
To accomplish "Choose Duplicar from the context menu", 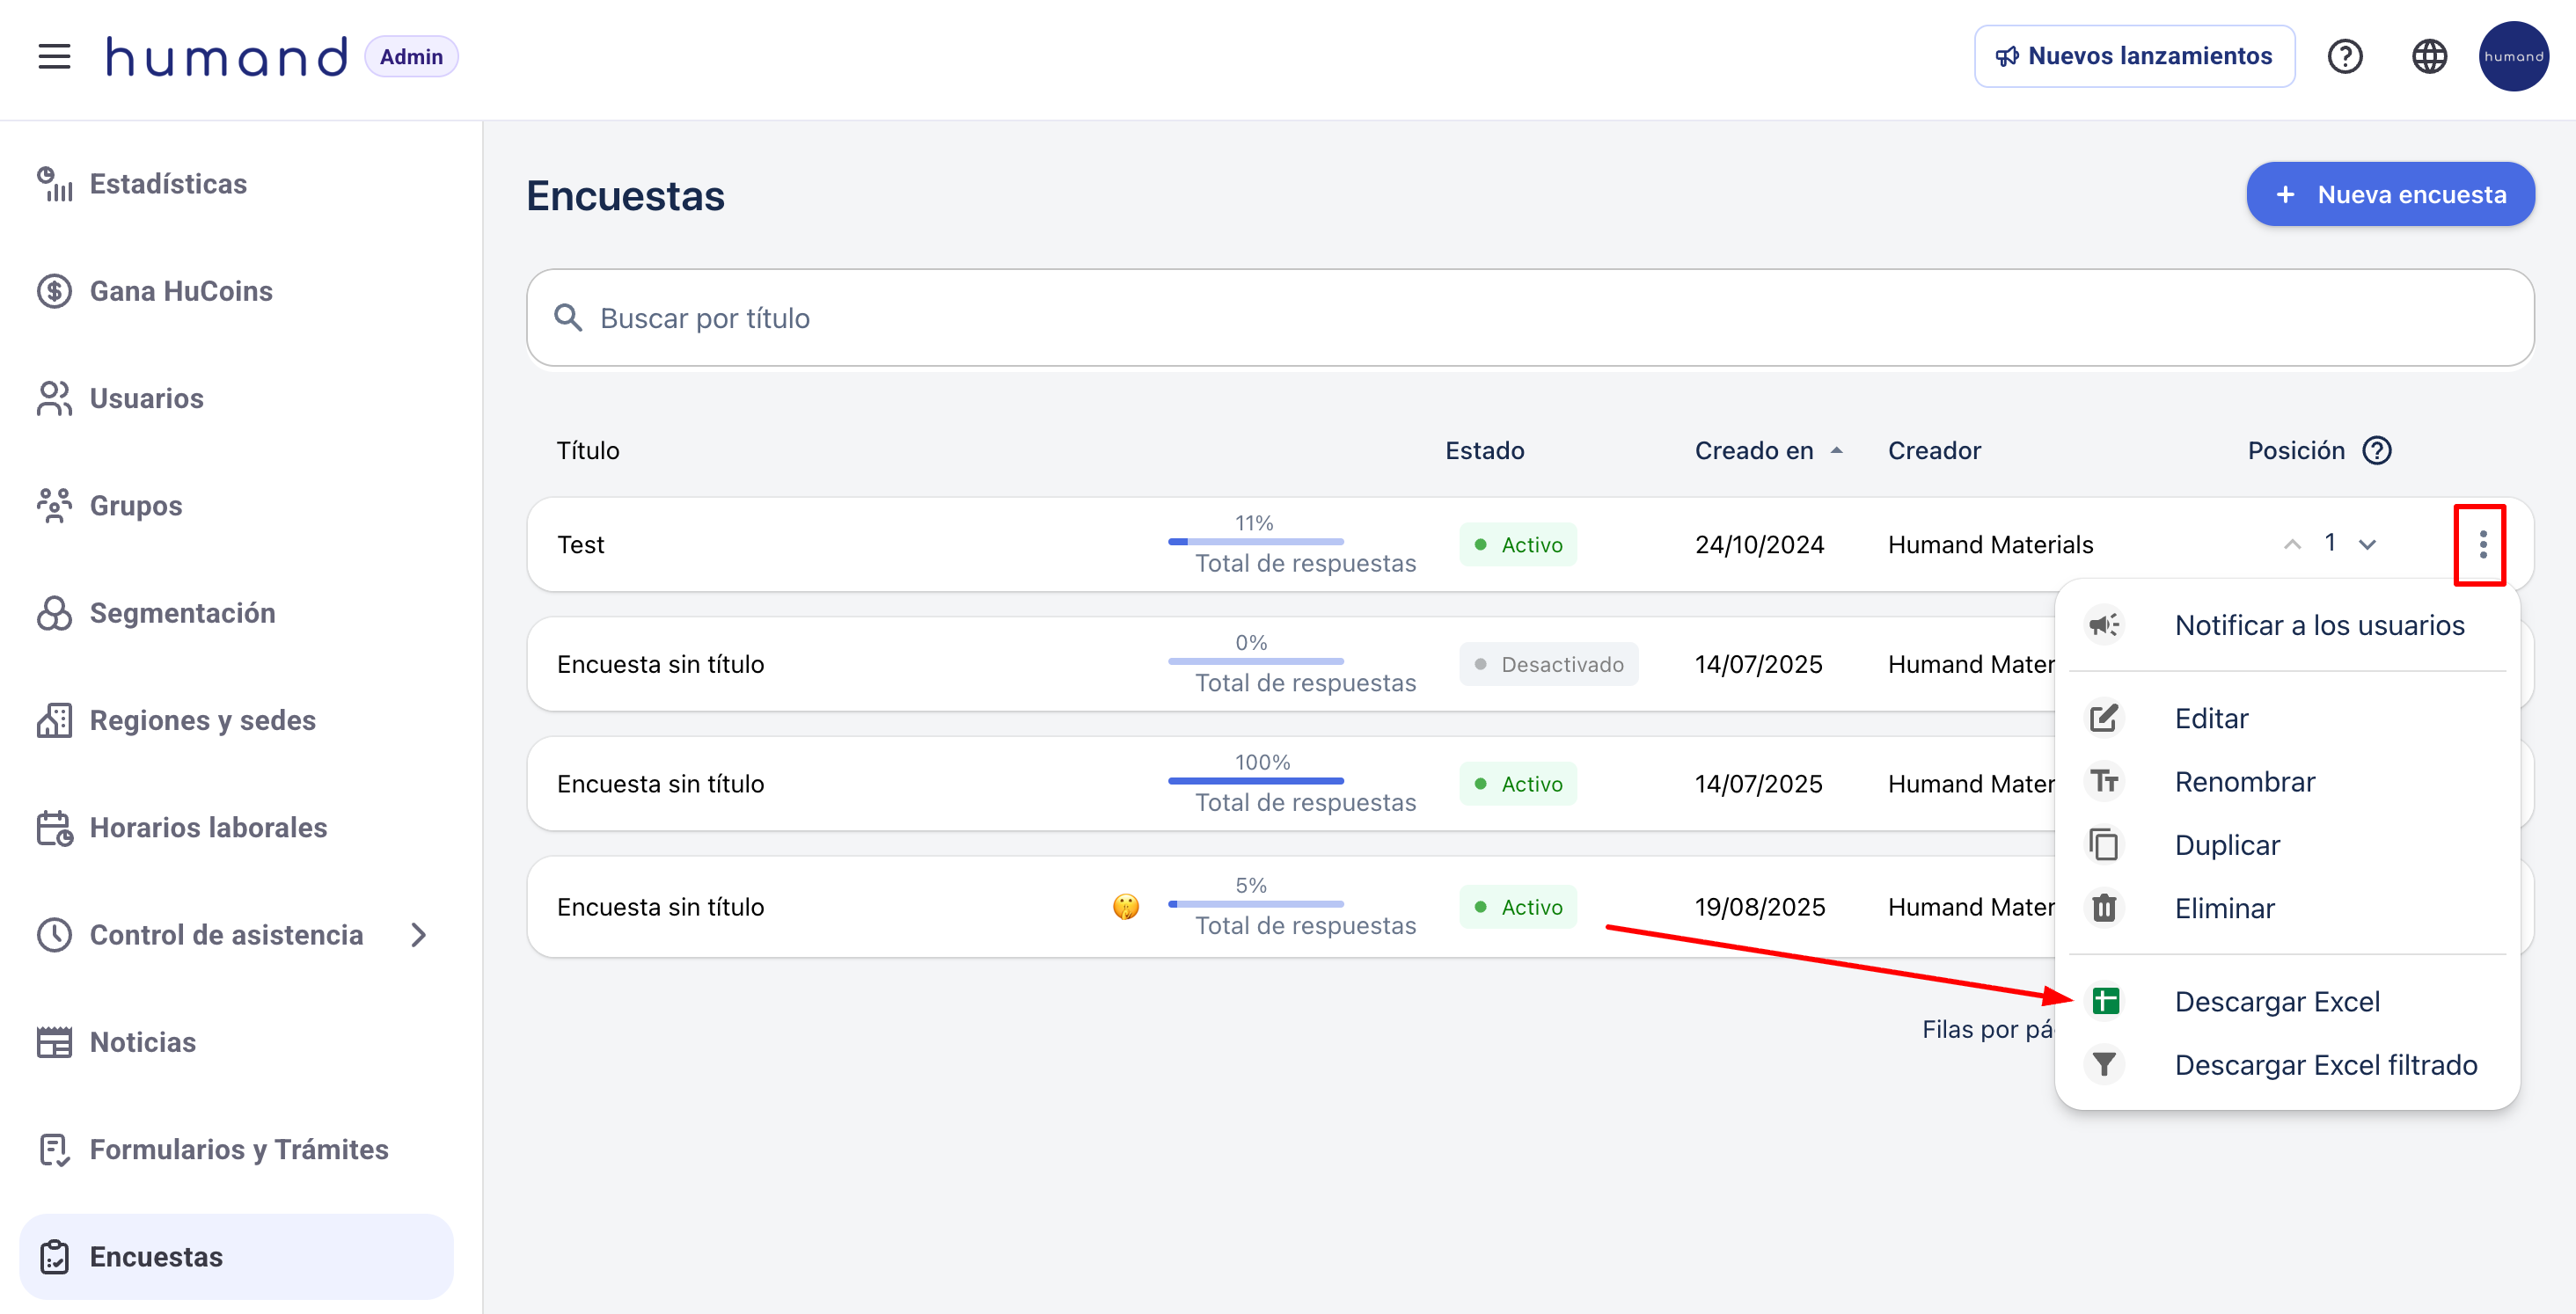I will coord(2227,845).
